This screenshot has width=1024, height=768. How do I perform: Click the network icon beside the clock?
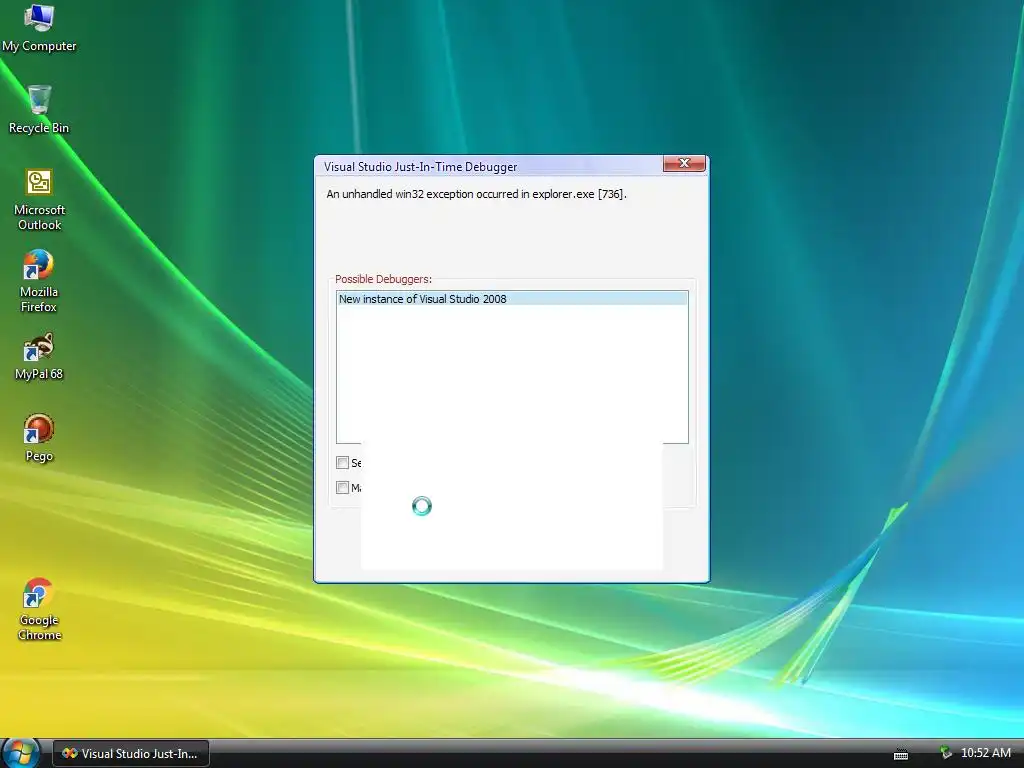click(945, 753)
